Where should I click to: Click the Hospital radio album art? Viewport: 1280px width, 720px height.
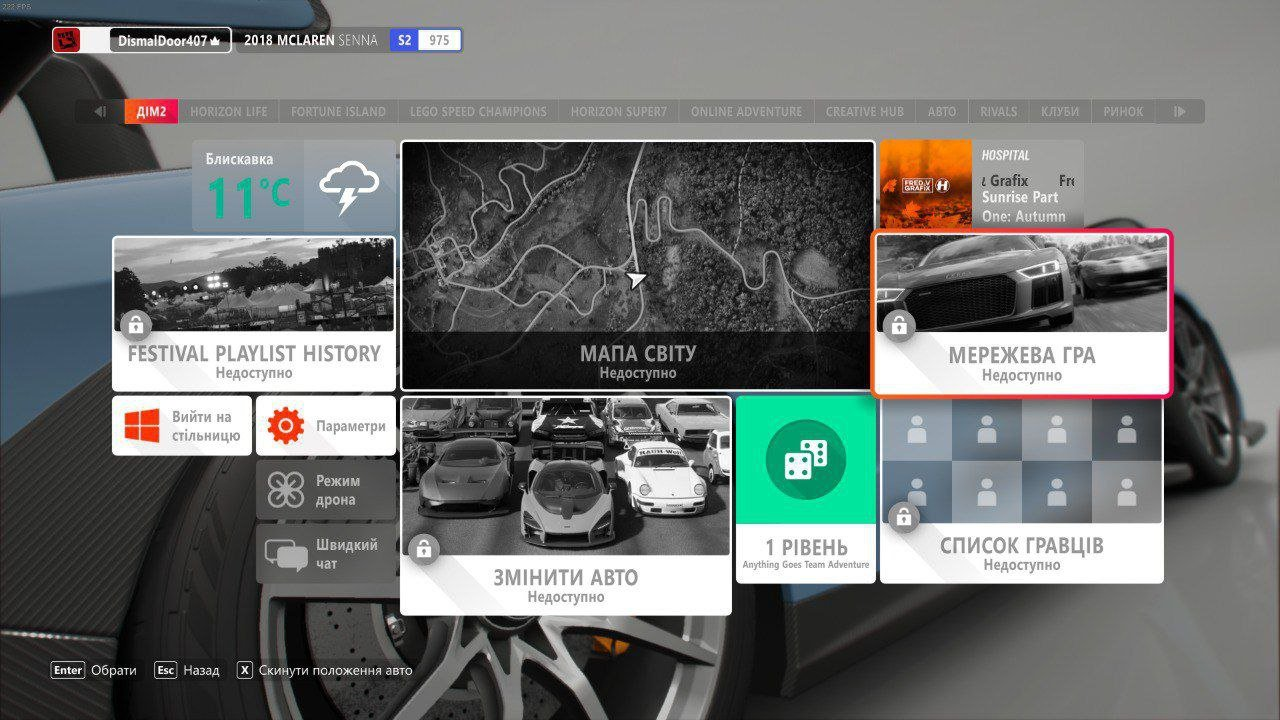tap(925, 185)
